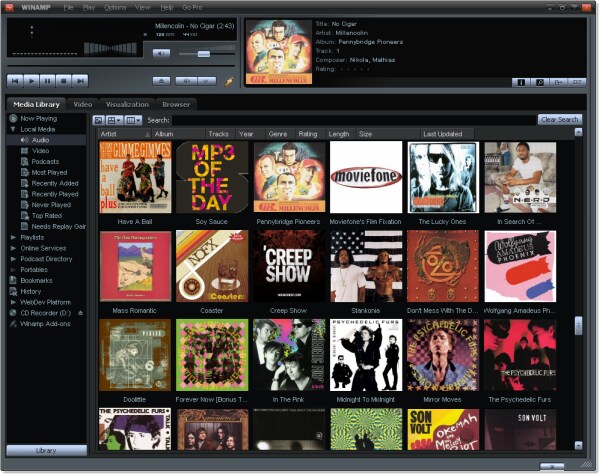
Task: Open the view layout dropdown arrow
Action: (119, 120)
